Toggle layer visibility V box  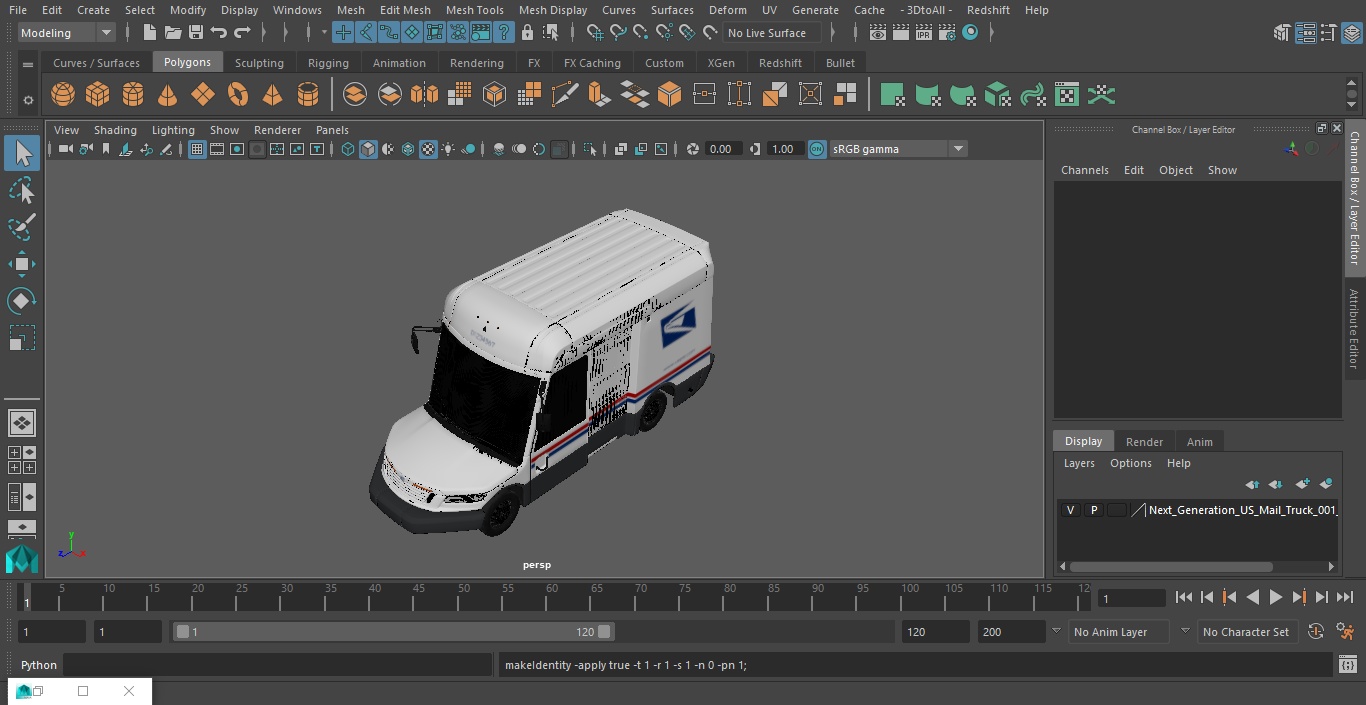1071,510
